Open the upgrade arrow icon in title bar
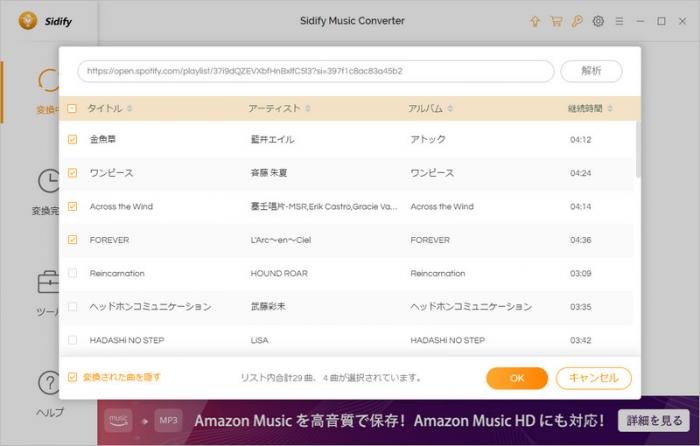The height and width of the screenshot is (446, 700). pyautogui.click(x=535, y=21)
